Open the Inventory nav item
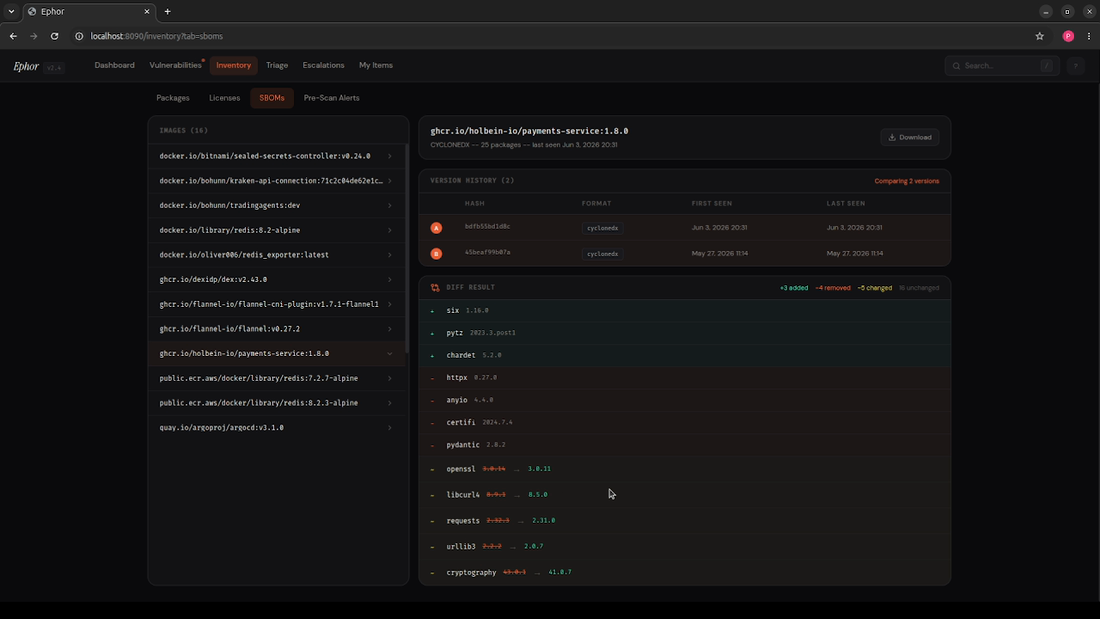The height and width of the screenshot is (619, 1100). 234,65
